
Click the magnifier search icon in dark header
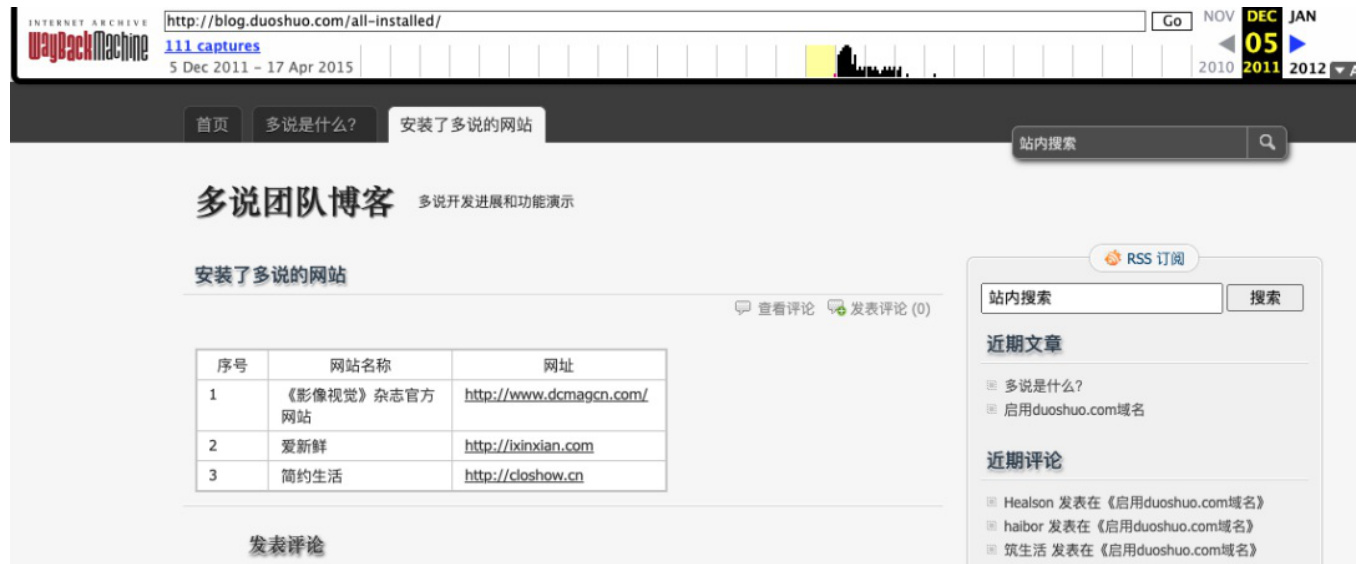click(1267, 143)
